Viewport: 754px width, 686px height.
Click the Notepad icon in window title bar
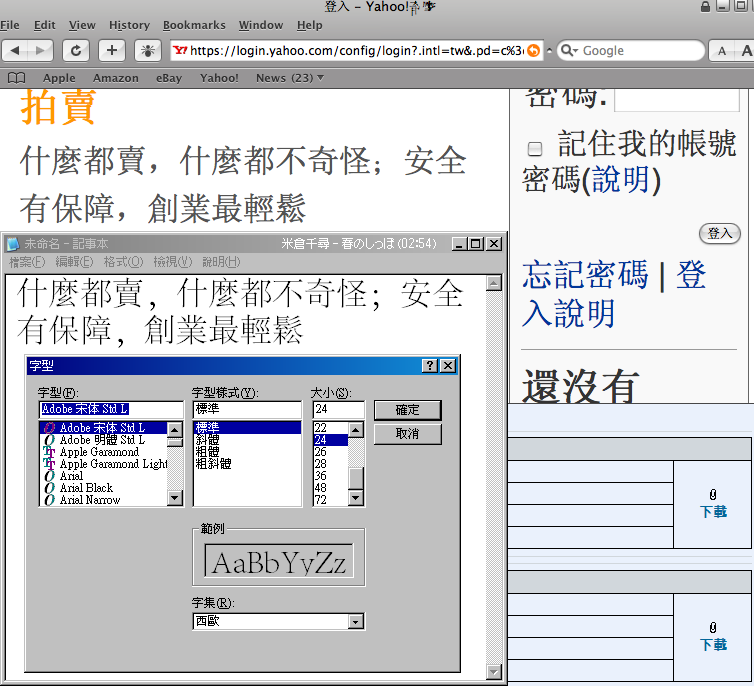12,243
